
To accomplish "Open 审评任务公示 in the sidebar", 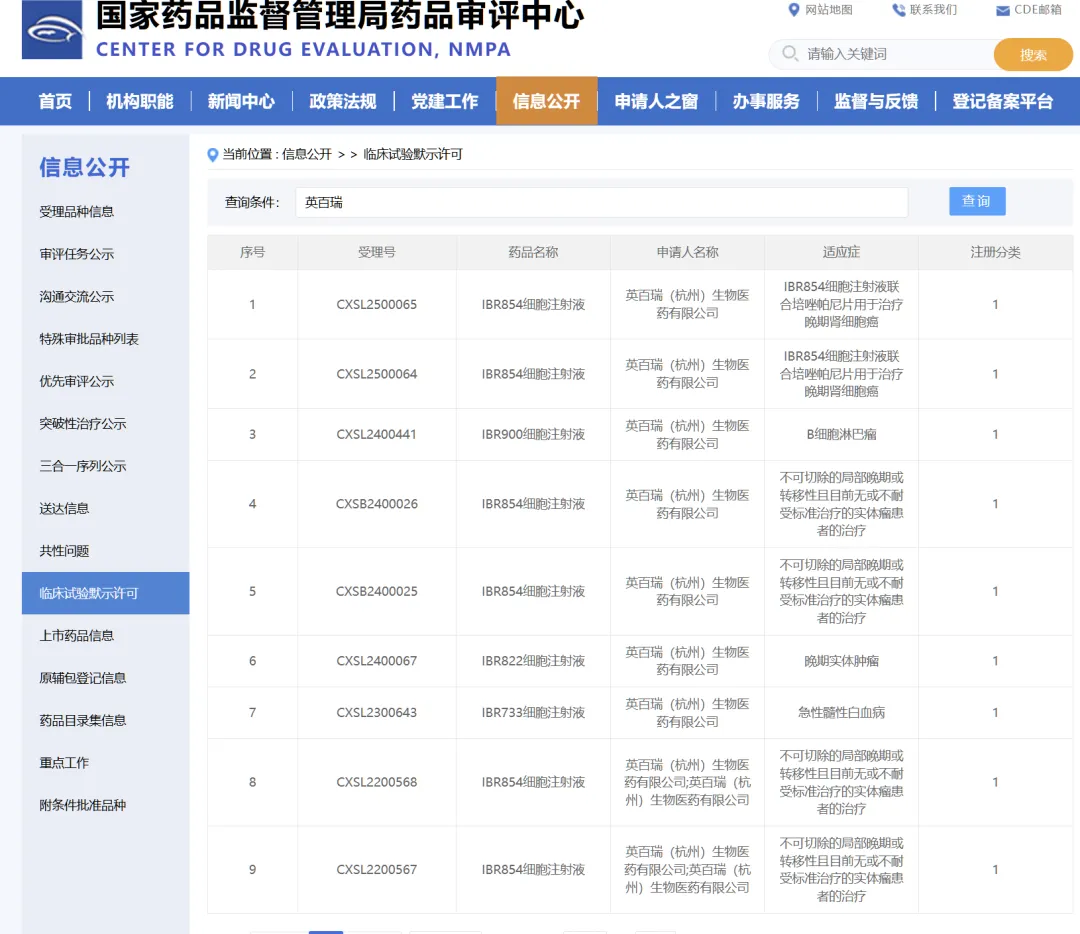I will pos(76,254).
